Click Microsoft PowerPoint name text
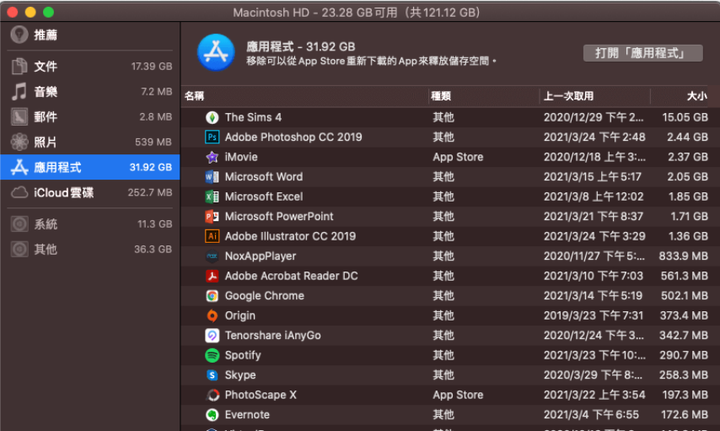Screen dimensions: 720x431 (279, 216)
